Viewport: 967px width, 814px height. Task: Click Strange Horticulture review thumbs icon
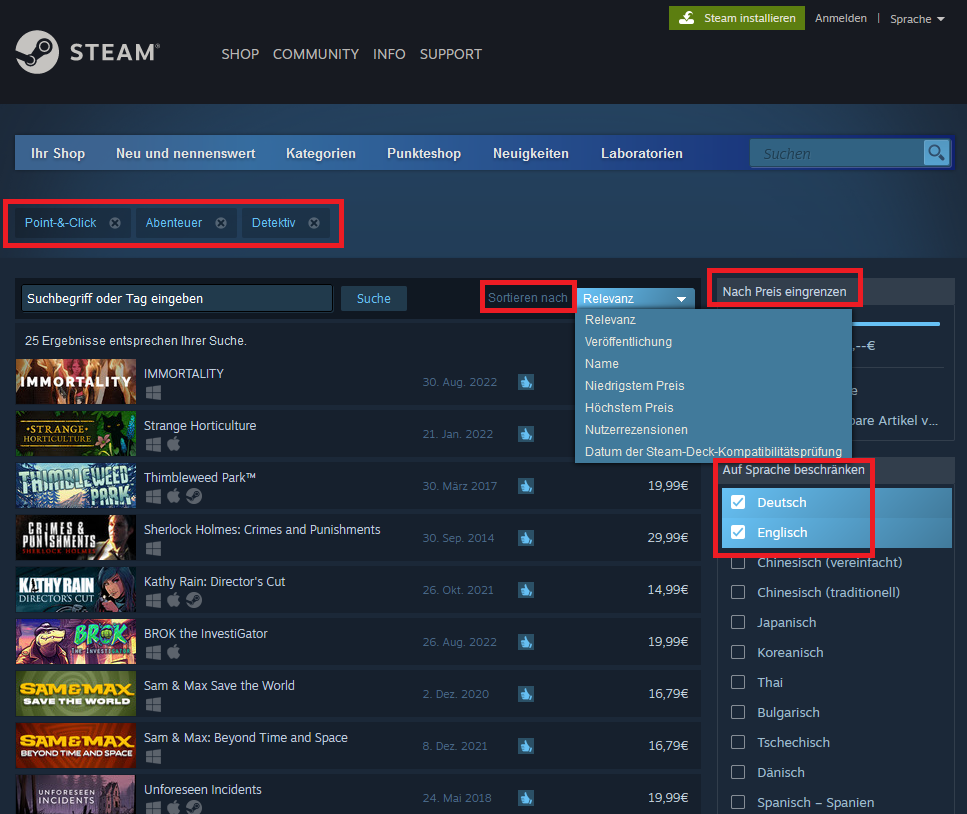[525, 434]
